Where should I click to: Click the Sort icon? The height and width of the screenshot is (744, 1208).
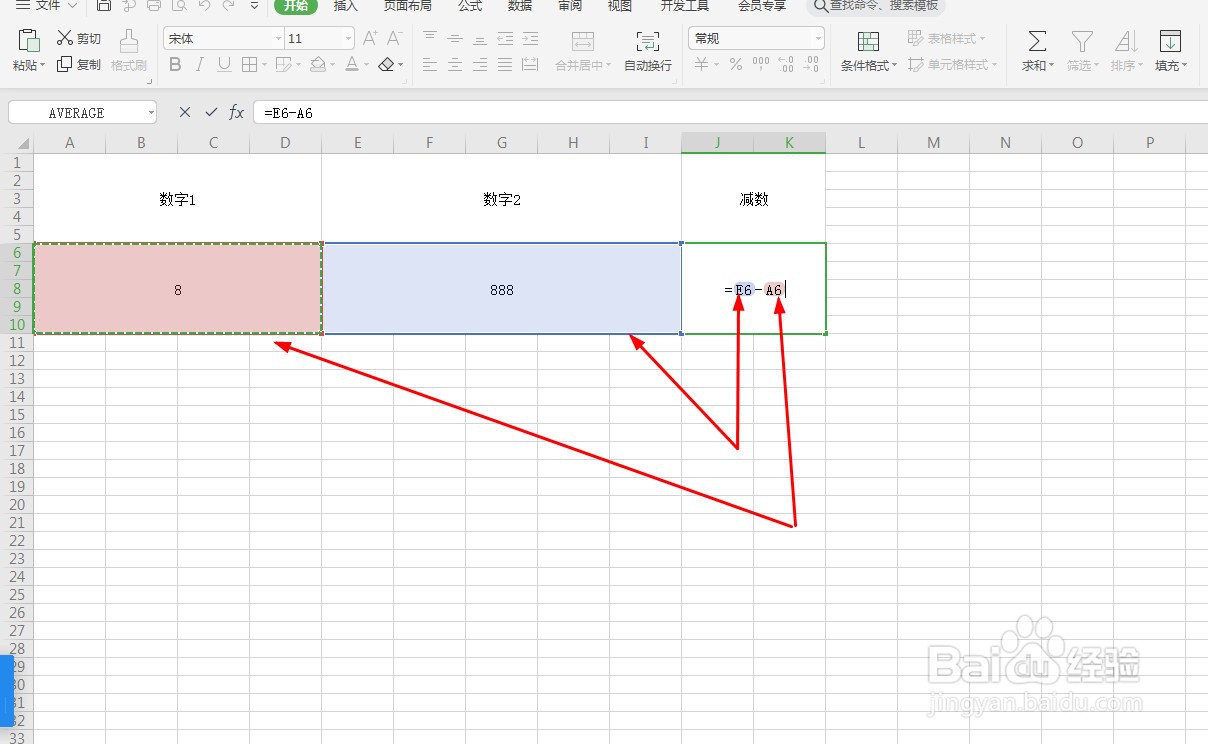click(x=1126, y=41)
